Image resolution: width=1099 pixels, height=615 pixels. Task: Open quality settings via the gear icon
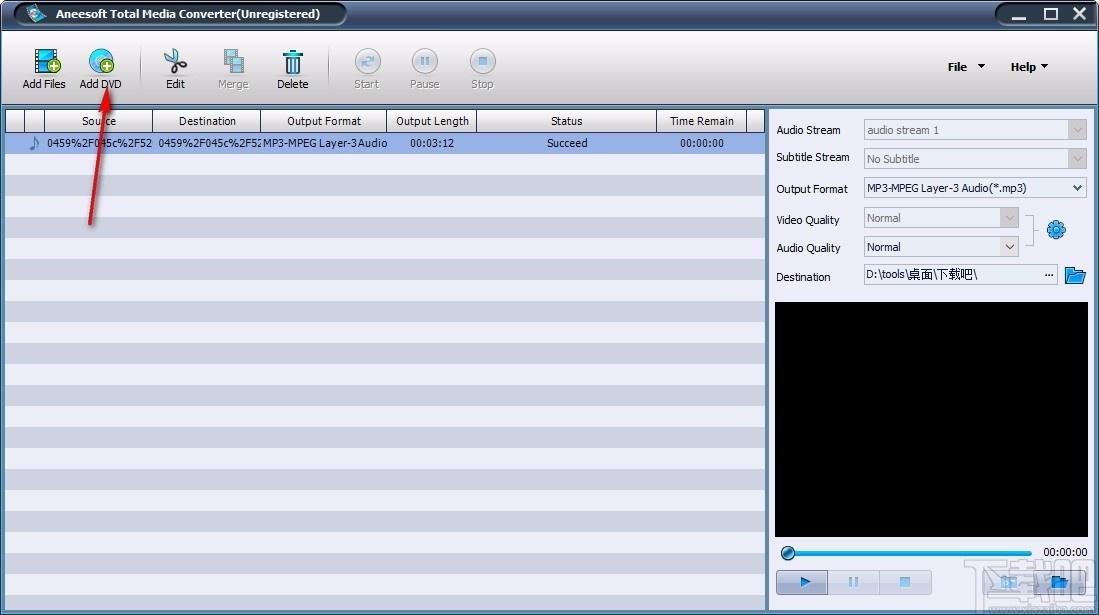pos(1056,229)
